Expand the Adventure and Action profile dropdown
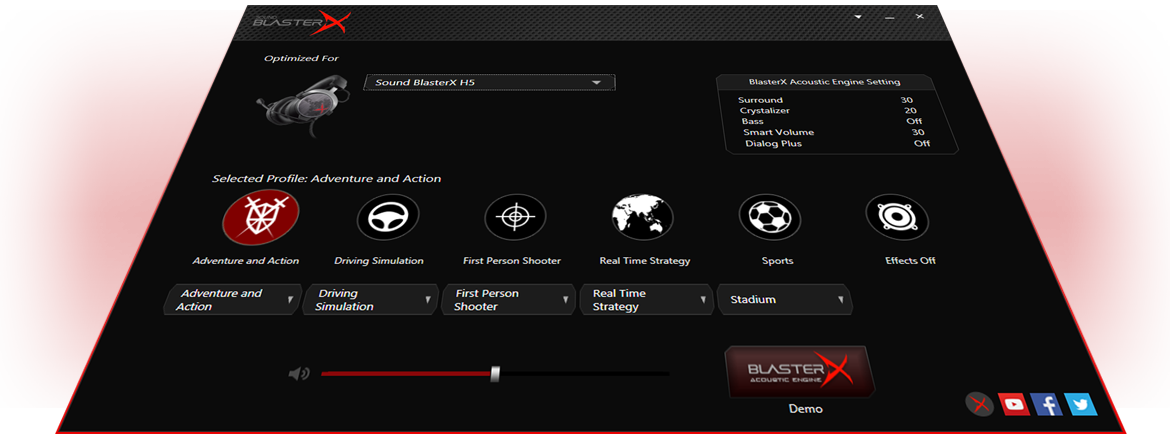This screenshot has width=1170, height=438. point(232,300)
